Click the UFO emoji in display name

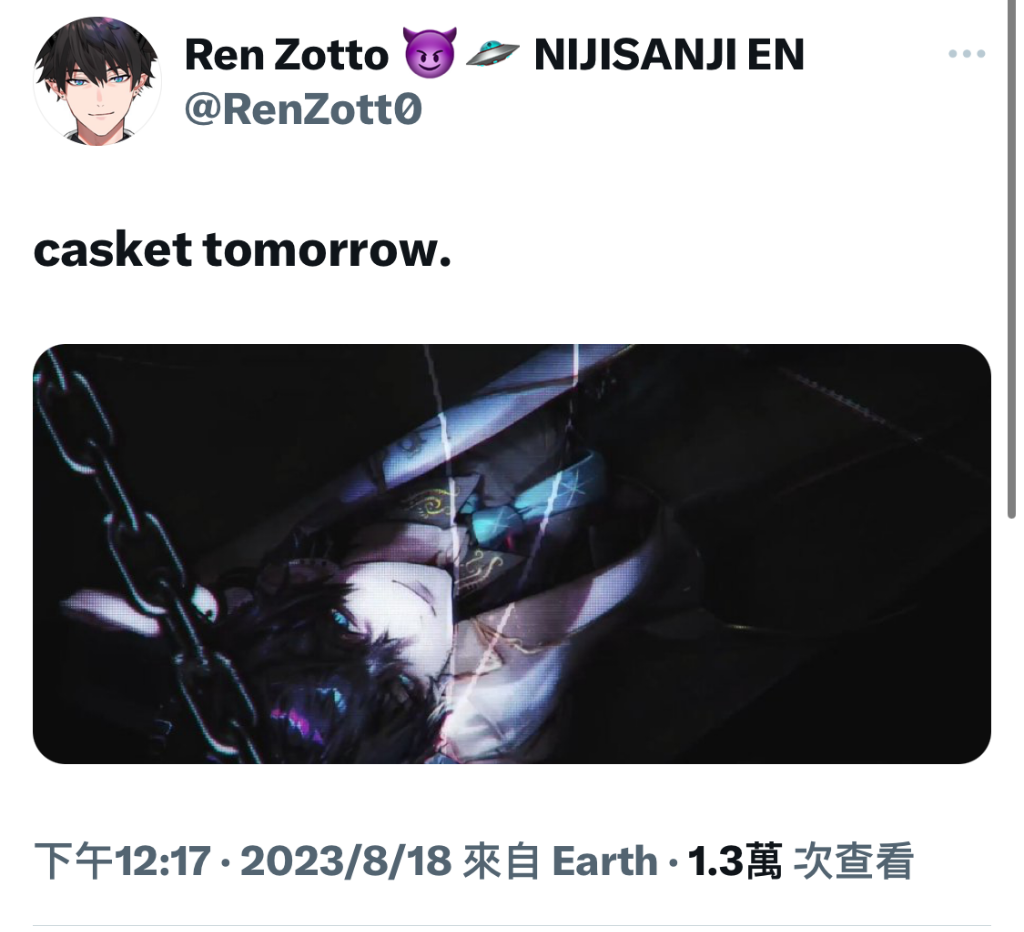click(492, 54)
